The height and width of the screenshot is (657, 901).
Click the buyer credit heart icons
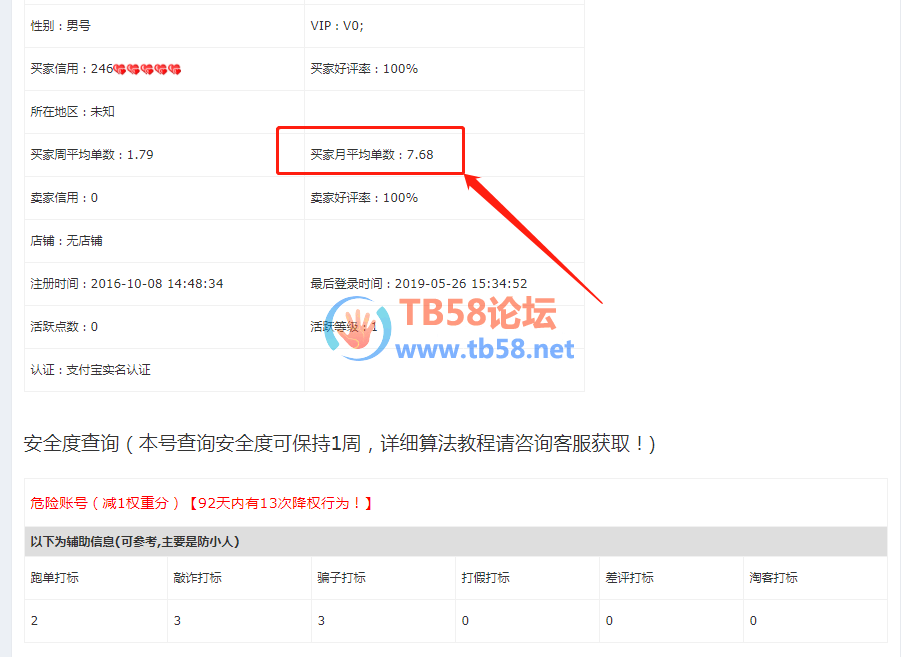coord(148,70)
